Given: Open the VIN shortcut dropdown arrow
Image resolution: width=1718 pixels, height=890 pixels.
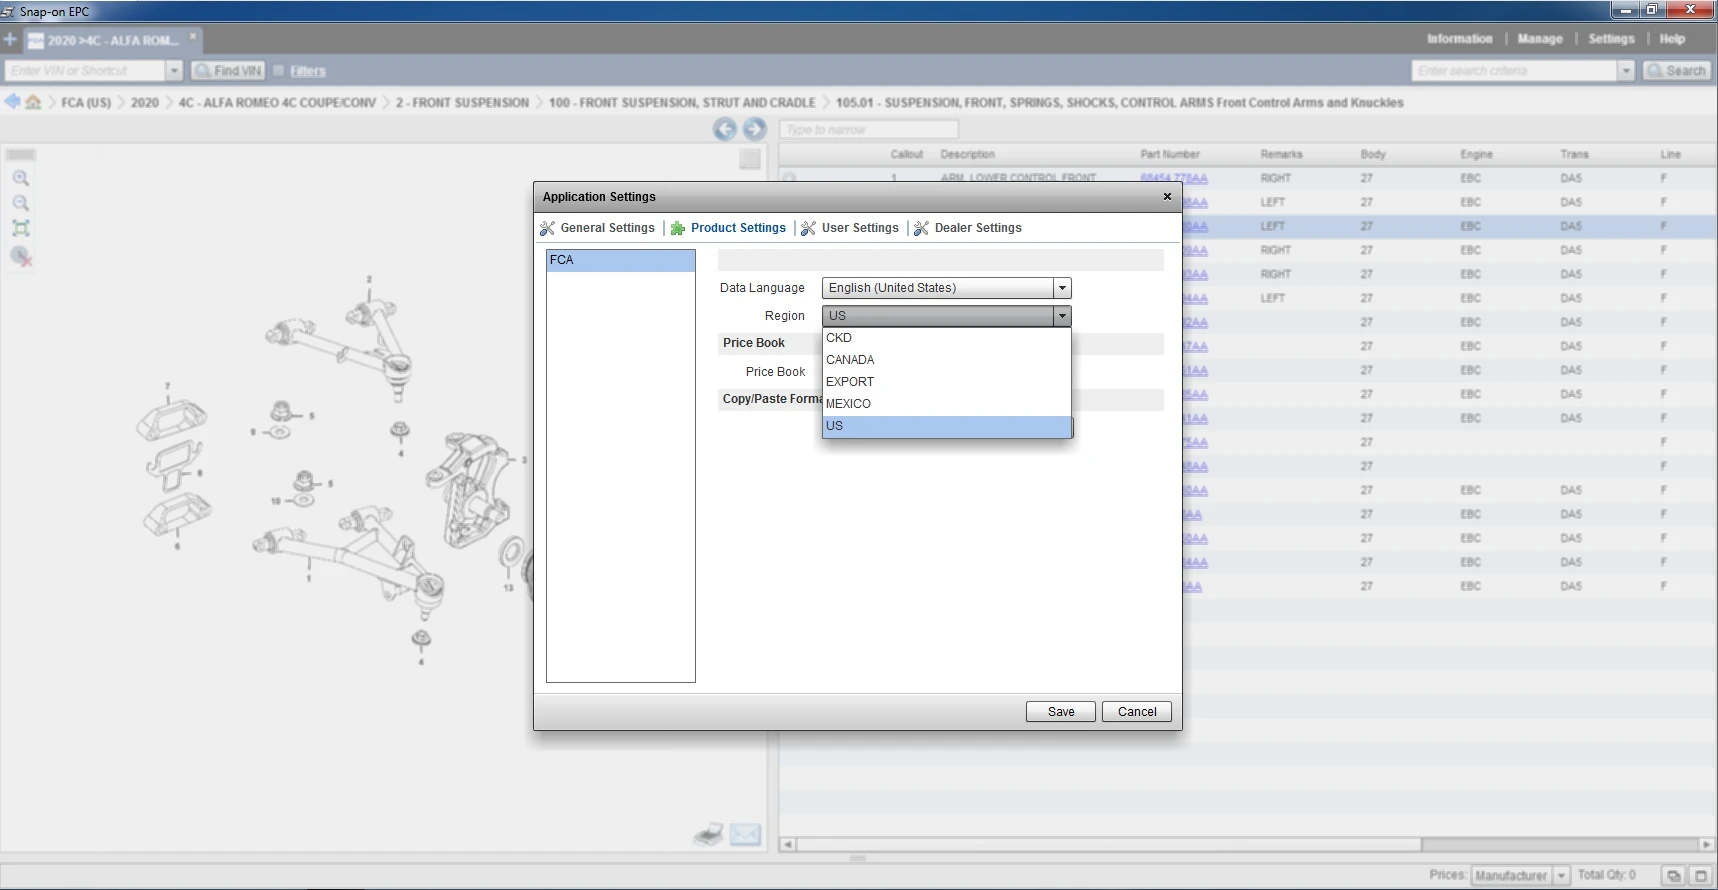Looking at the screenshot, I should (x=174, y=71).
